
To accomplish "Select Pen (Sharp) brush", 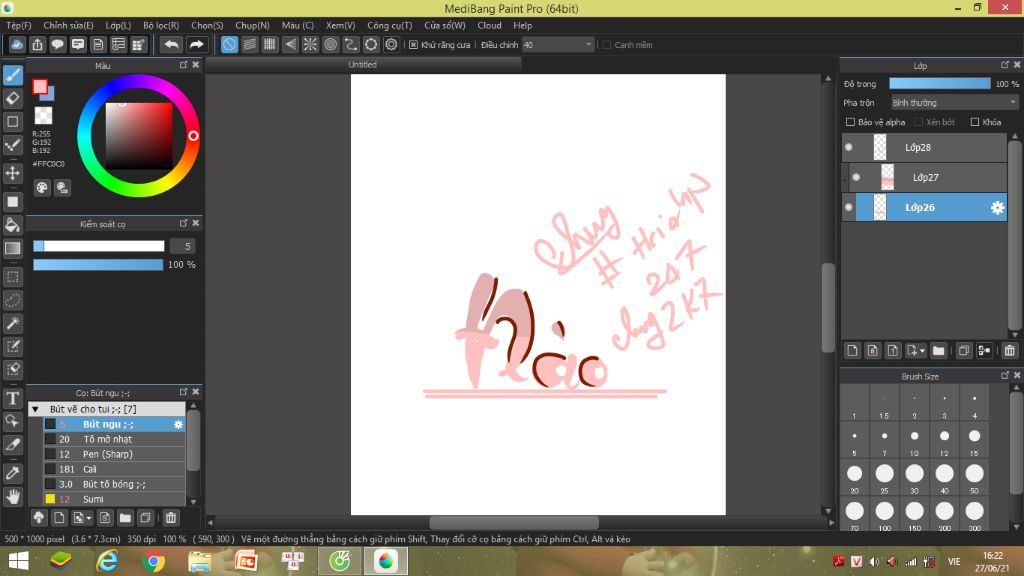I will coord(114,455).
